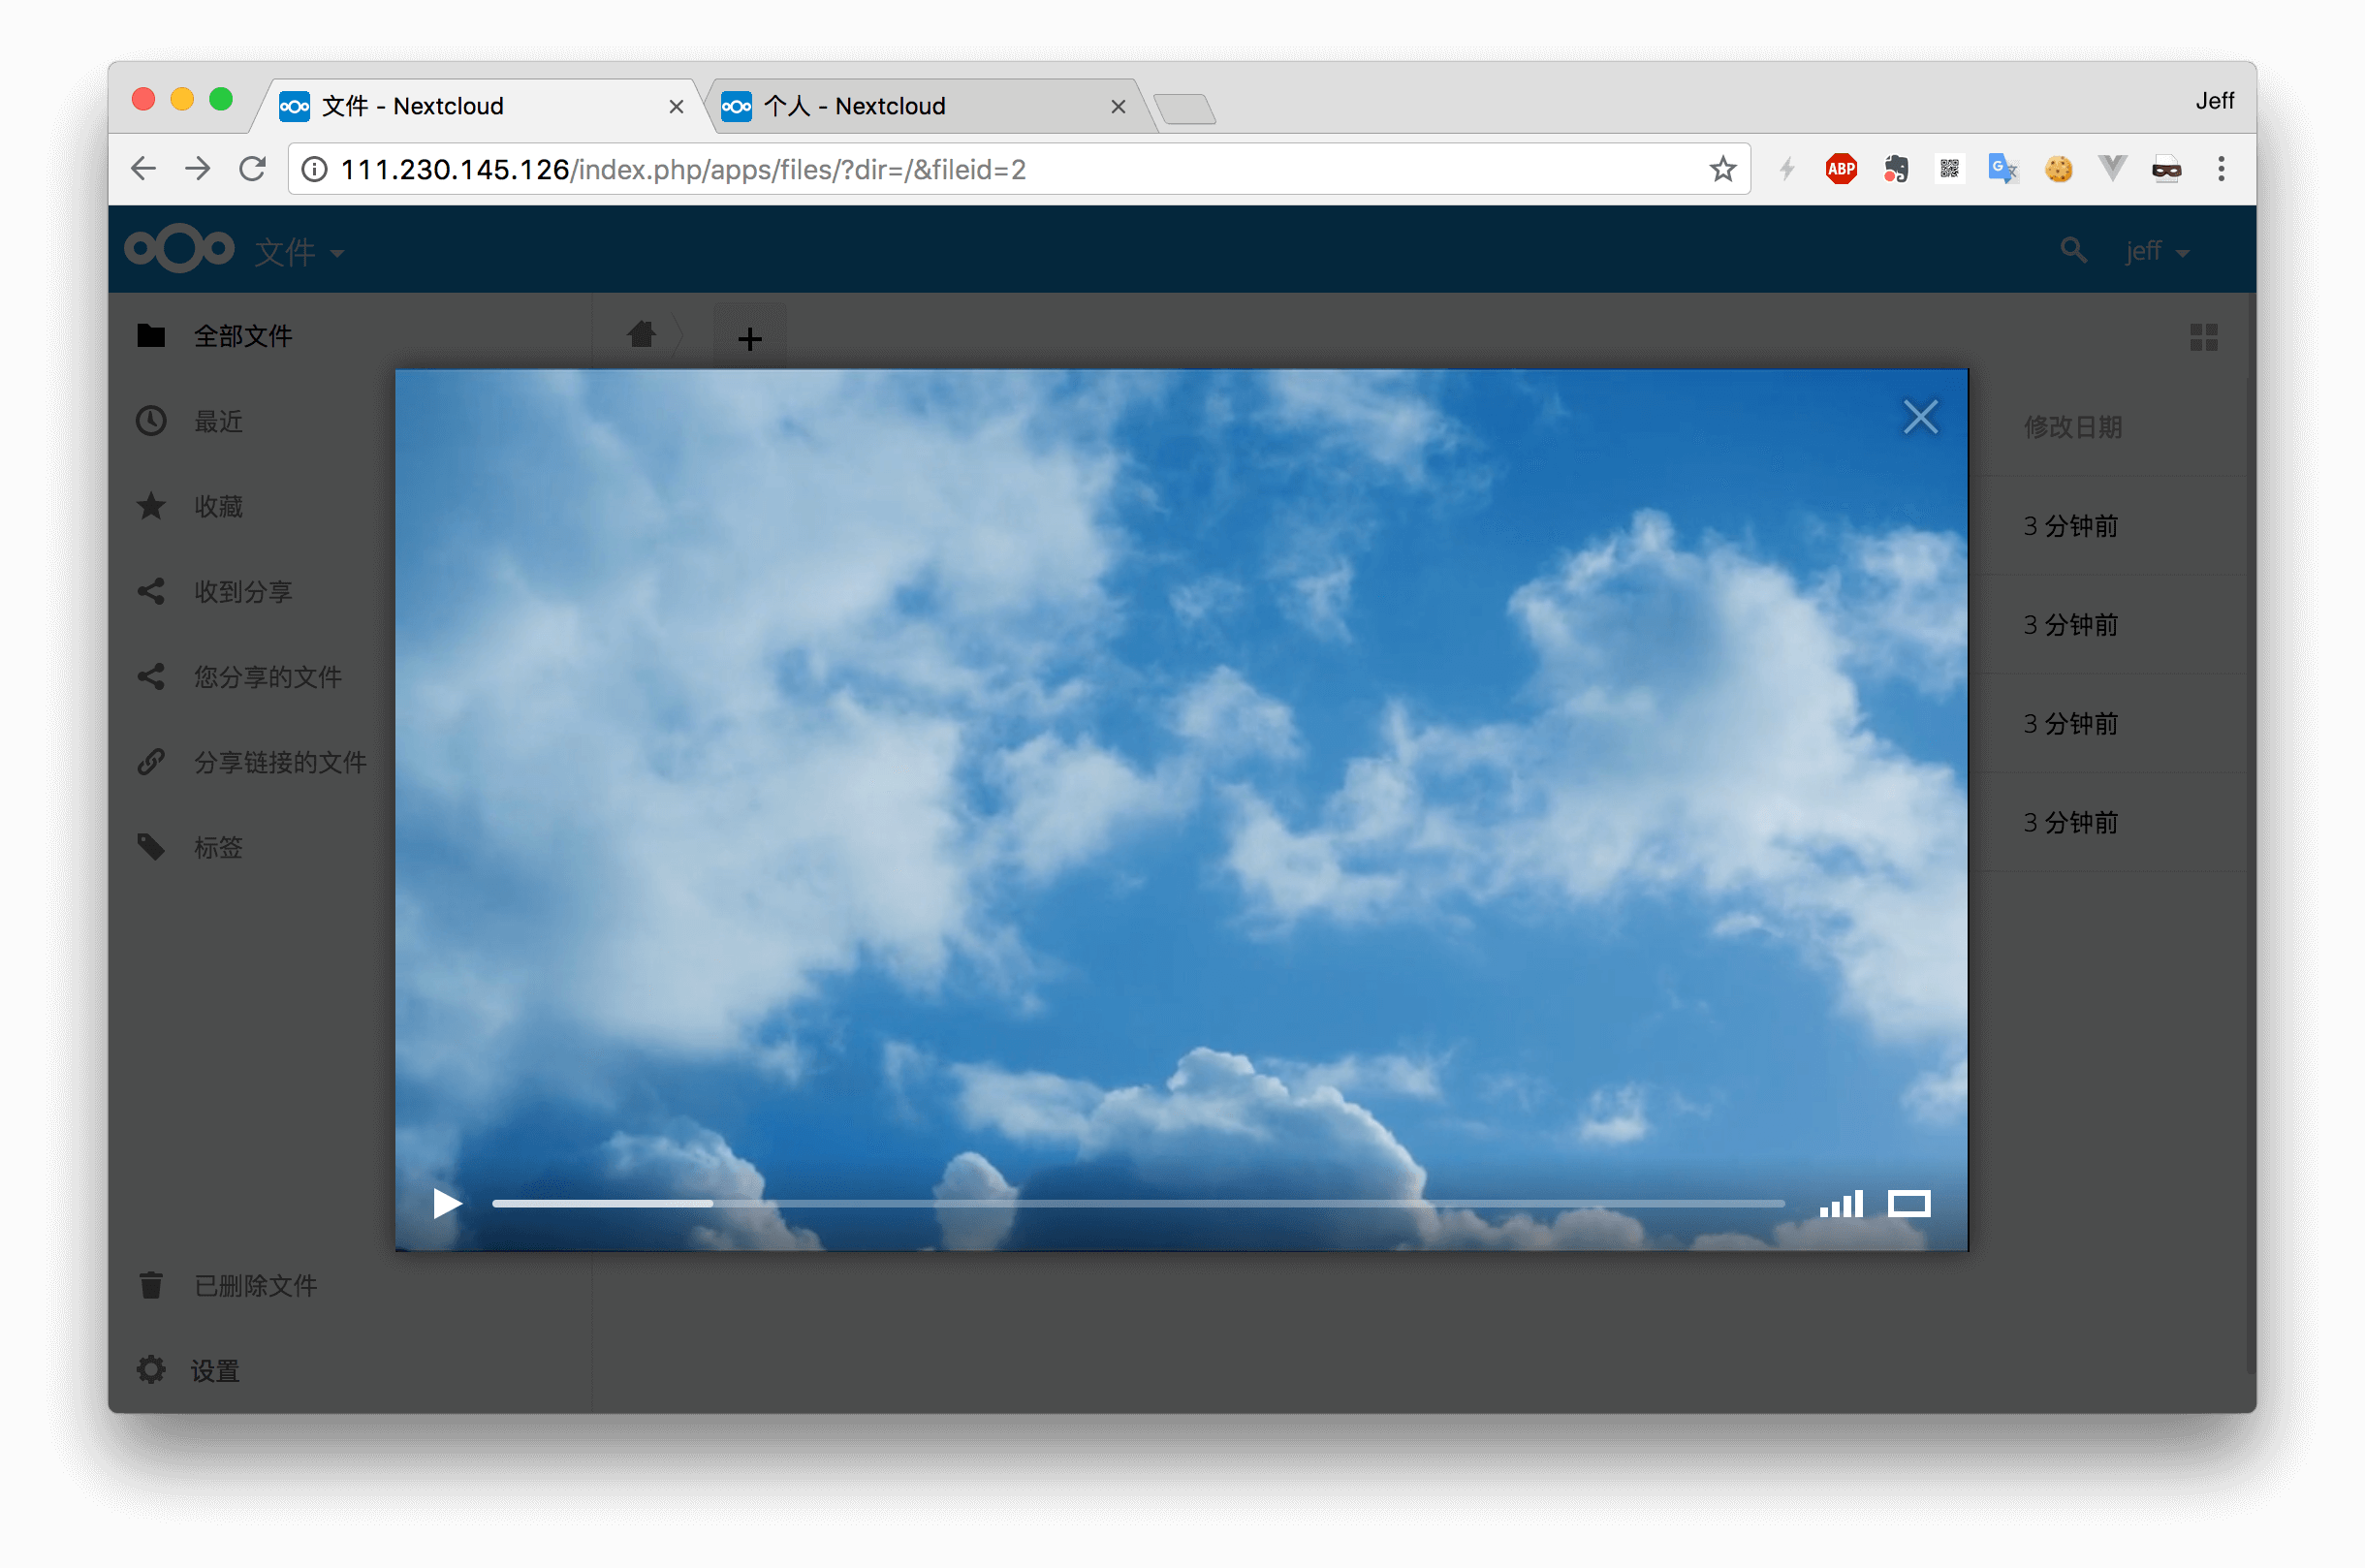Open Chrome three-dot menu
2365x1568 pixels.
click(2221, 169)
